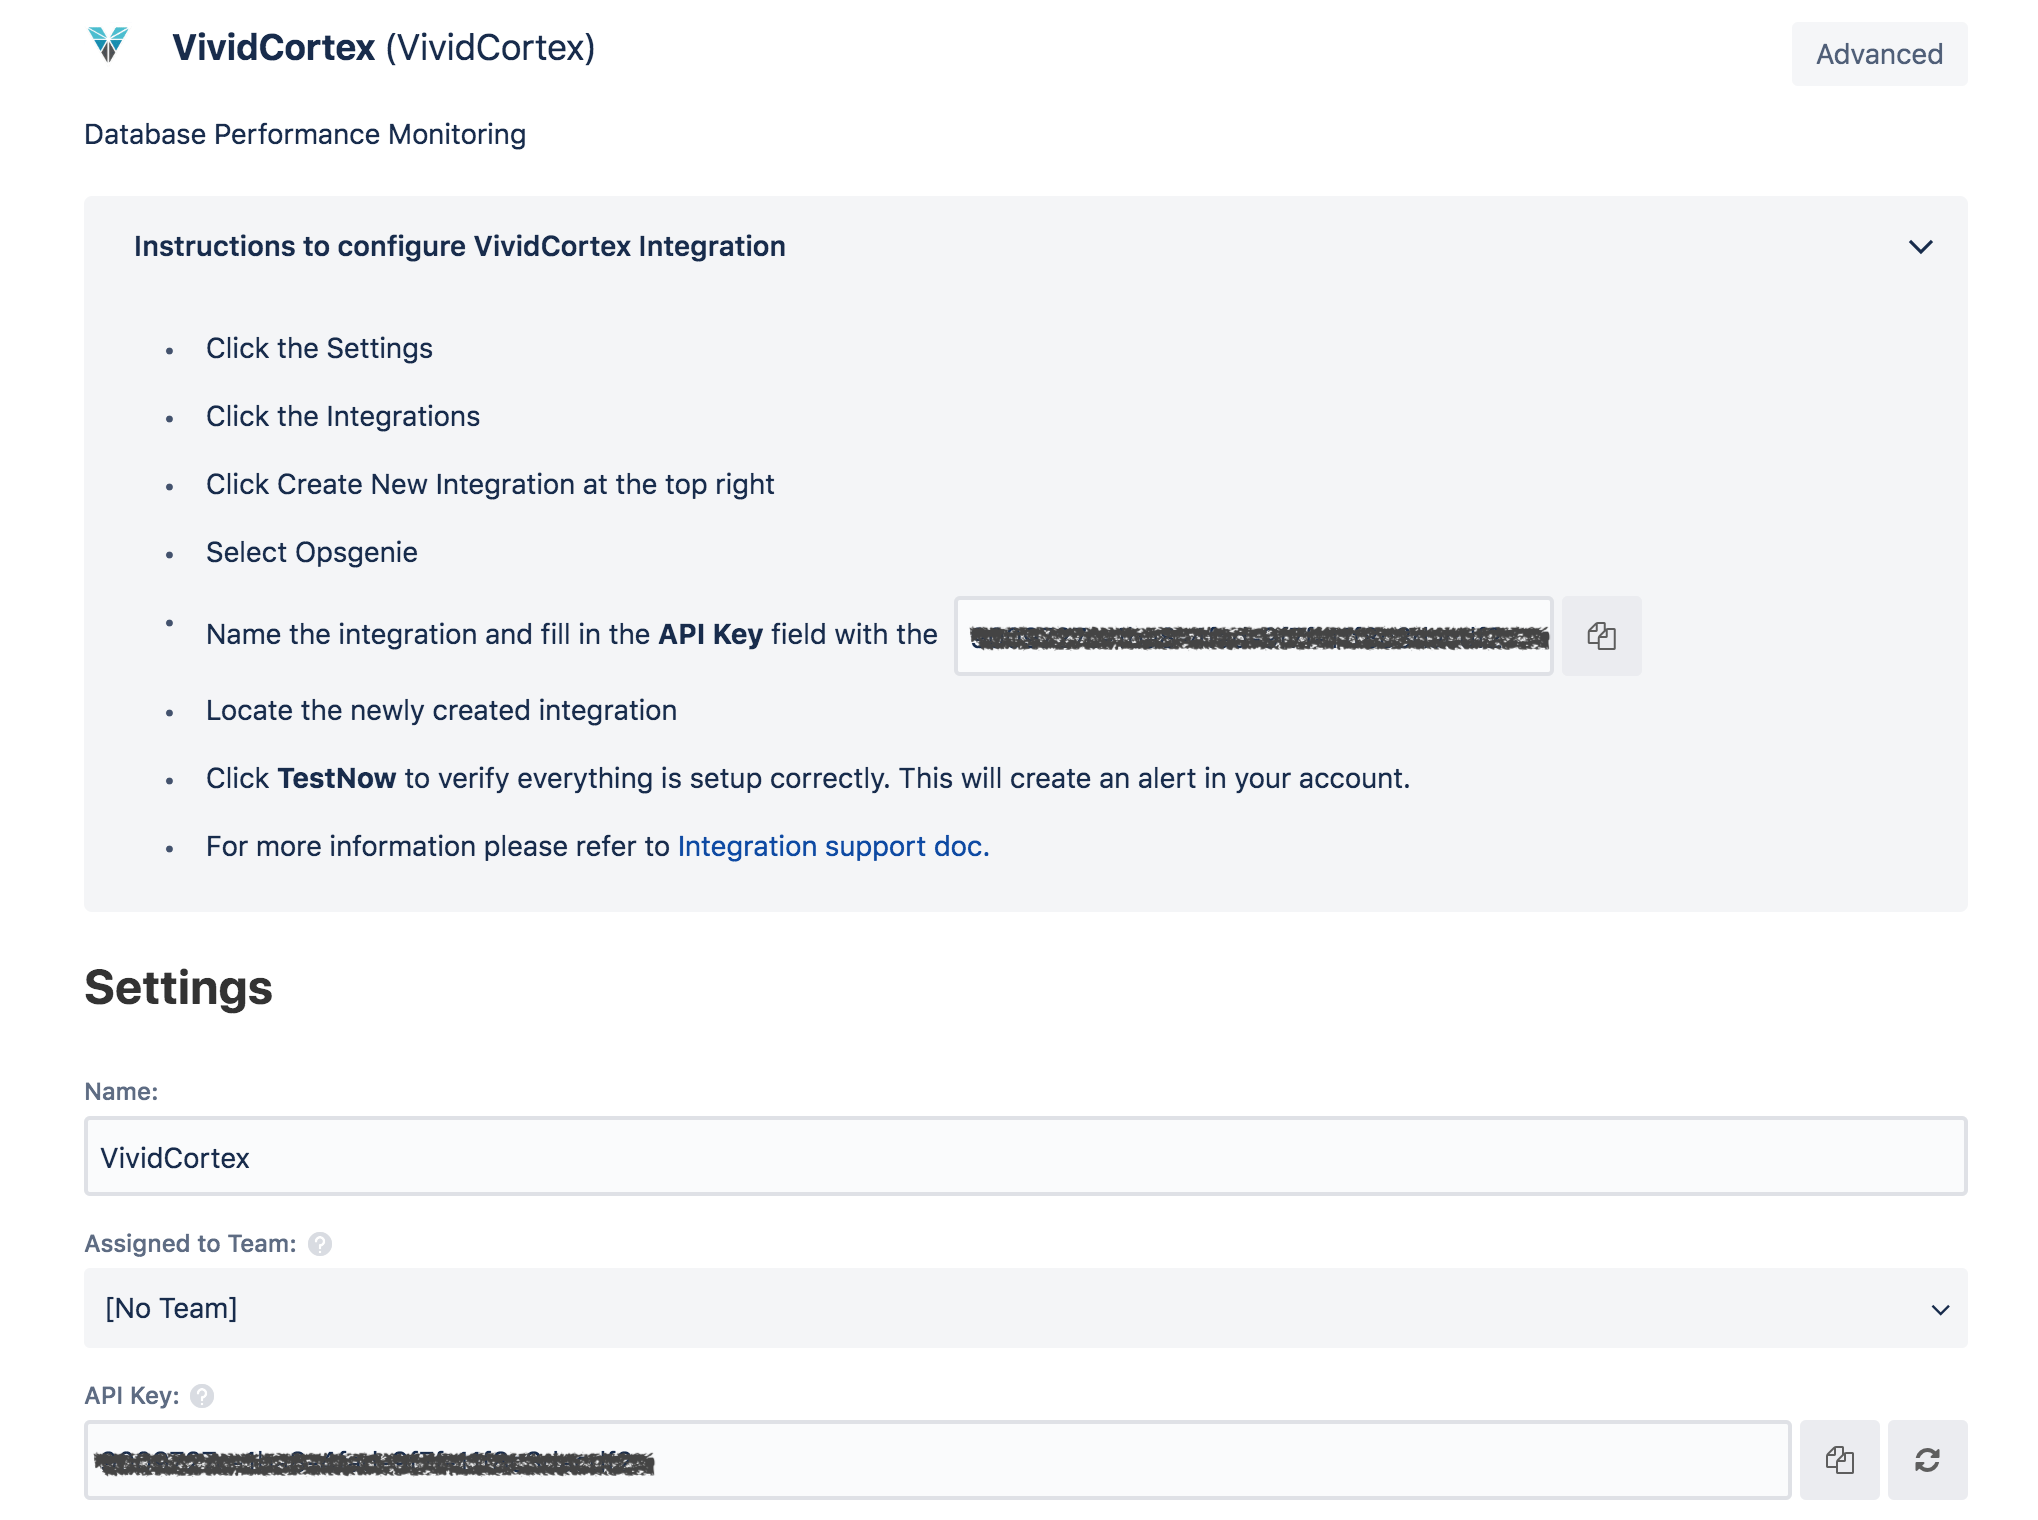The width and height of the screenshot is (2038, 1520).
Task: Click the API Key: label text
Action: (x=131, y=1396)
